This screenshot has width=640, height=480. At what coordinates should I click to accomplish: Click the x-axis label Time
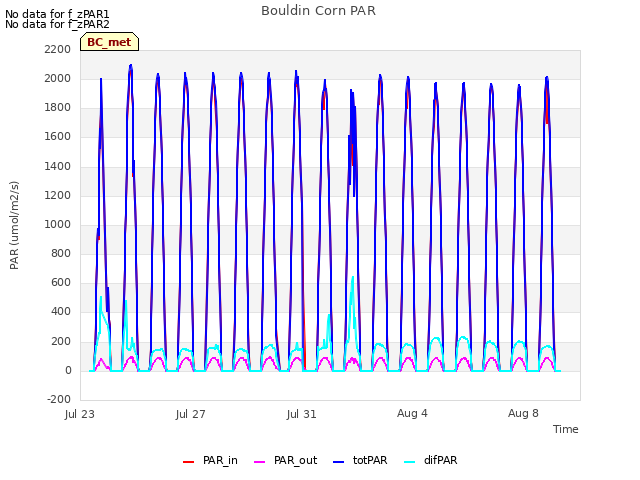[566, 429]
